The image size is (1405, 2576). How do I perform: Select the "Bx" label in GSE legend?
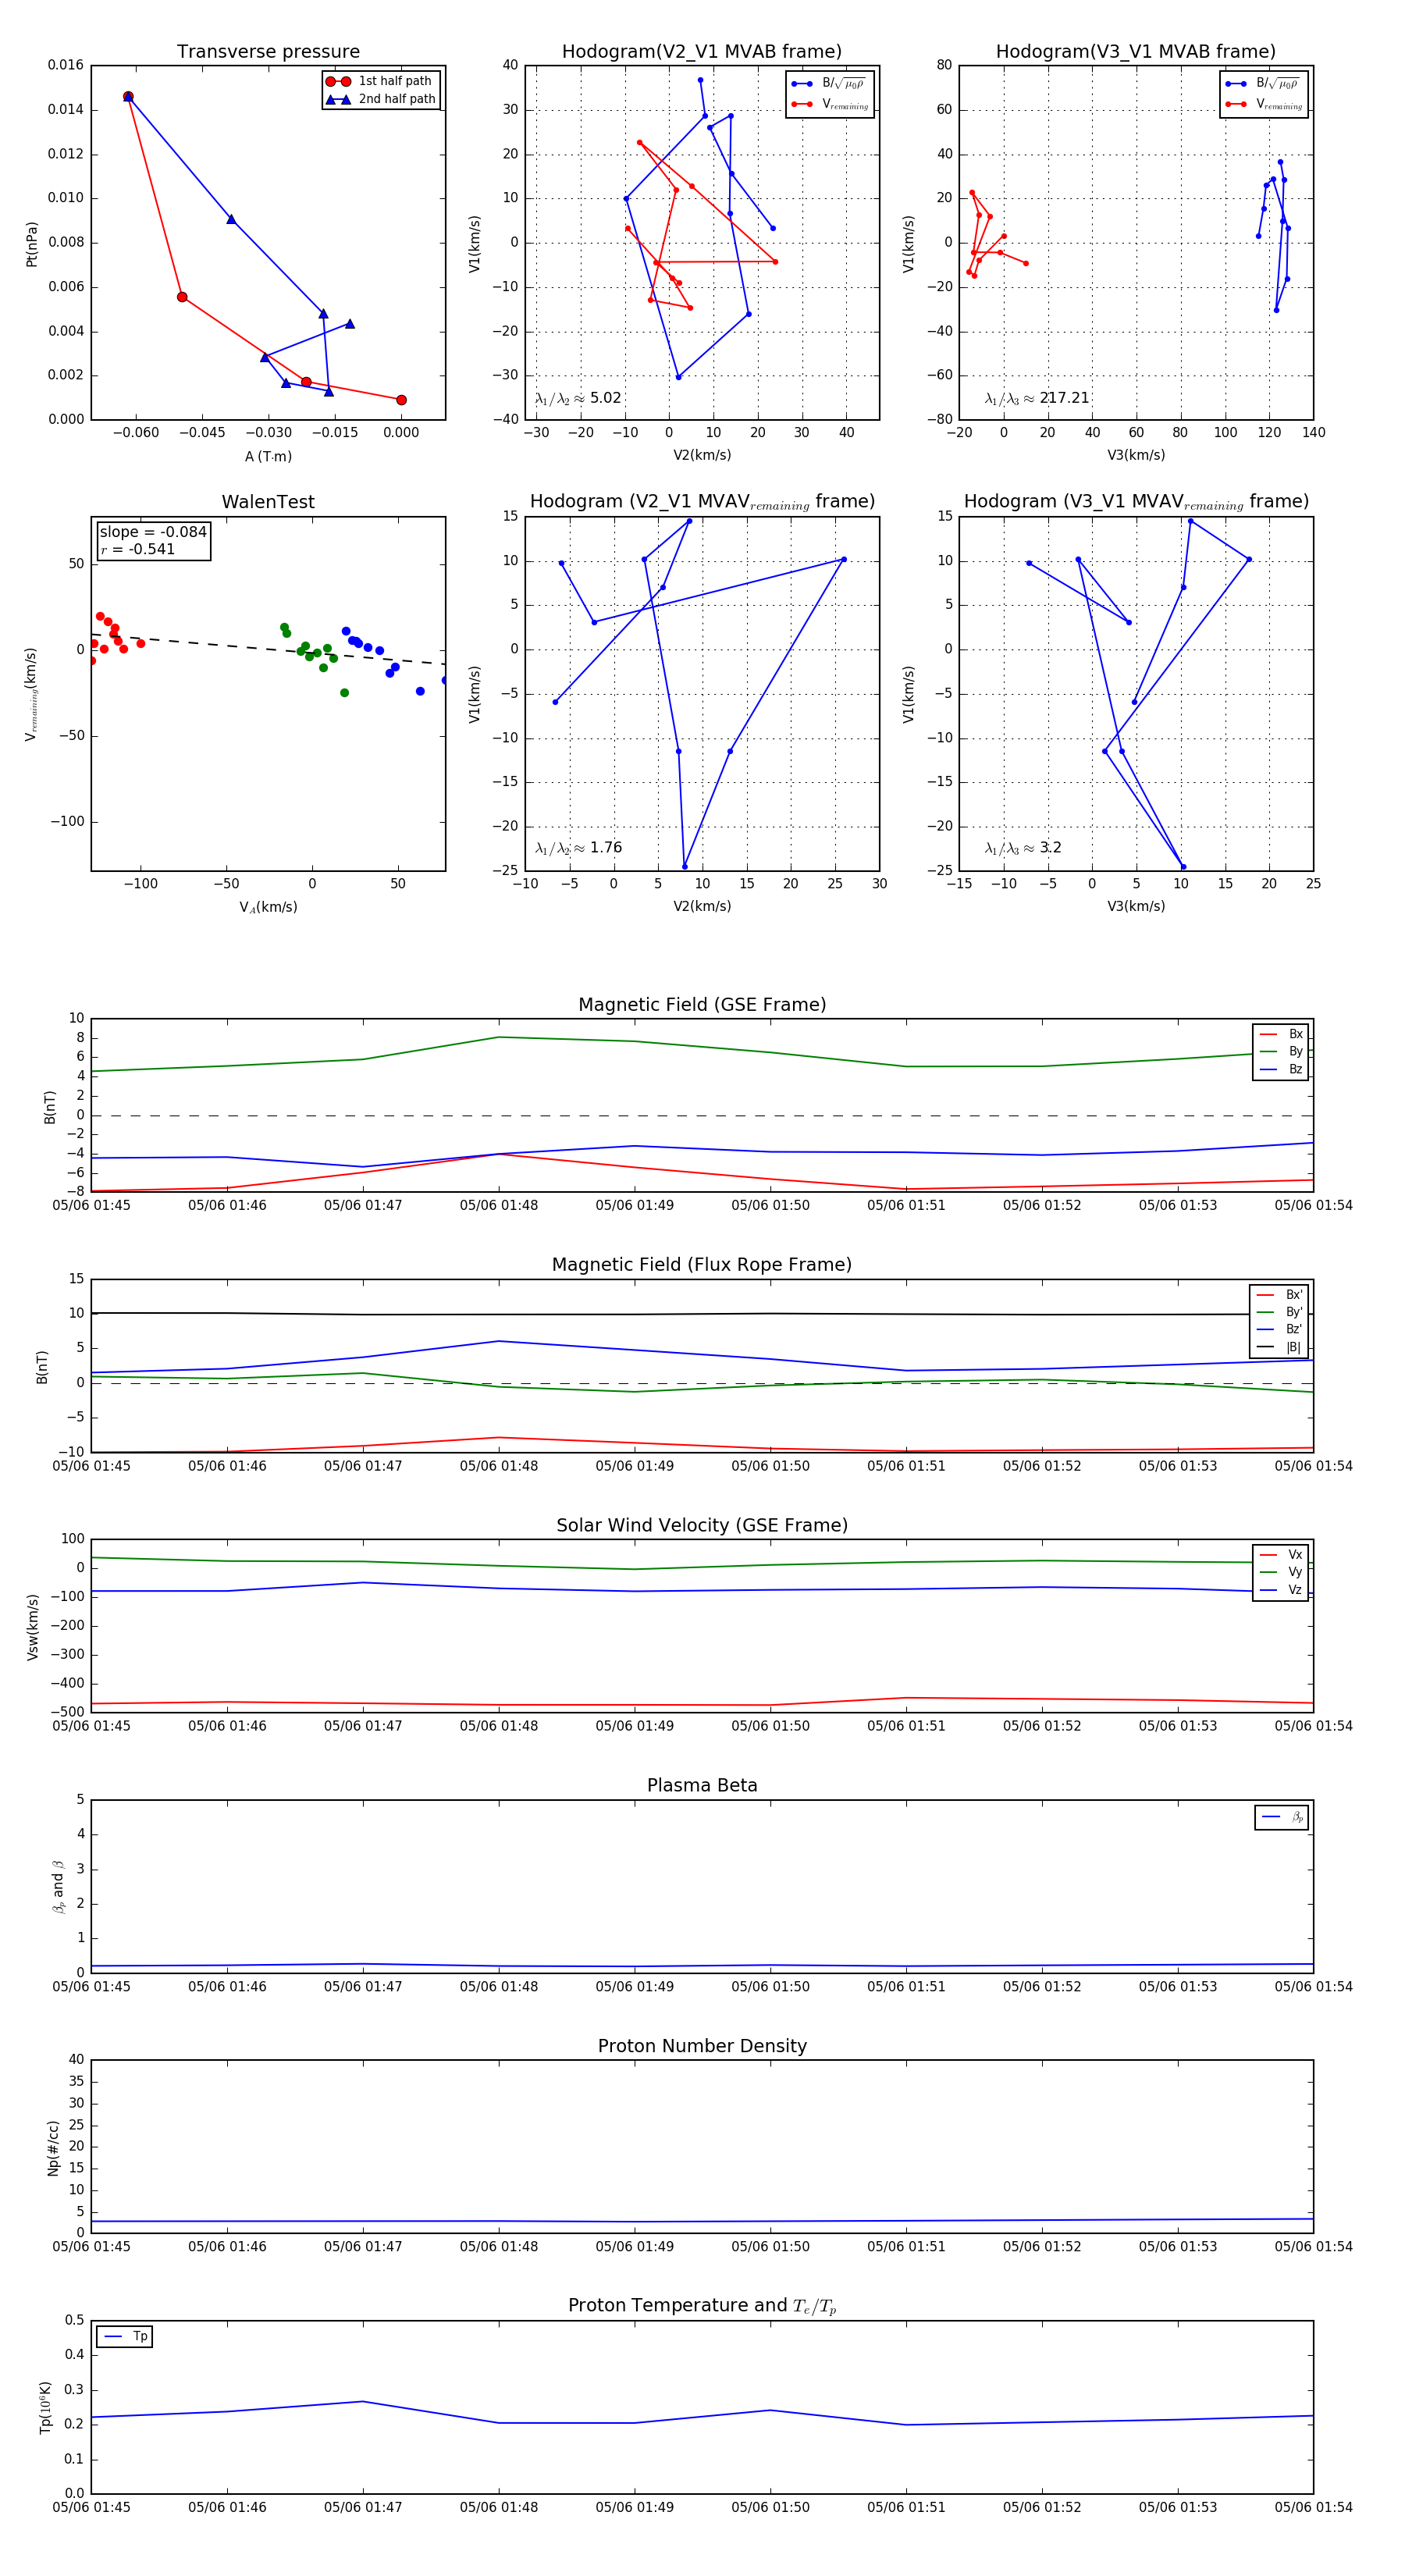[x=1295, y=1034]
